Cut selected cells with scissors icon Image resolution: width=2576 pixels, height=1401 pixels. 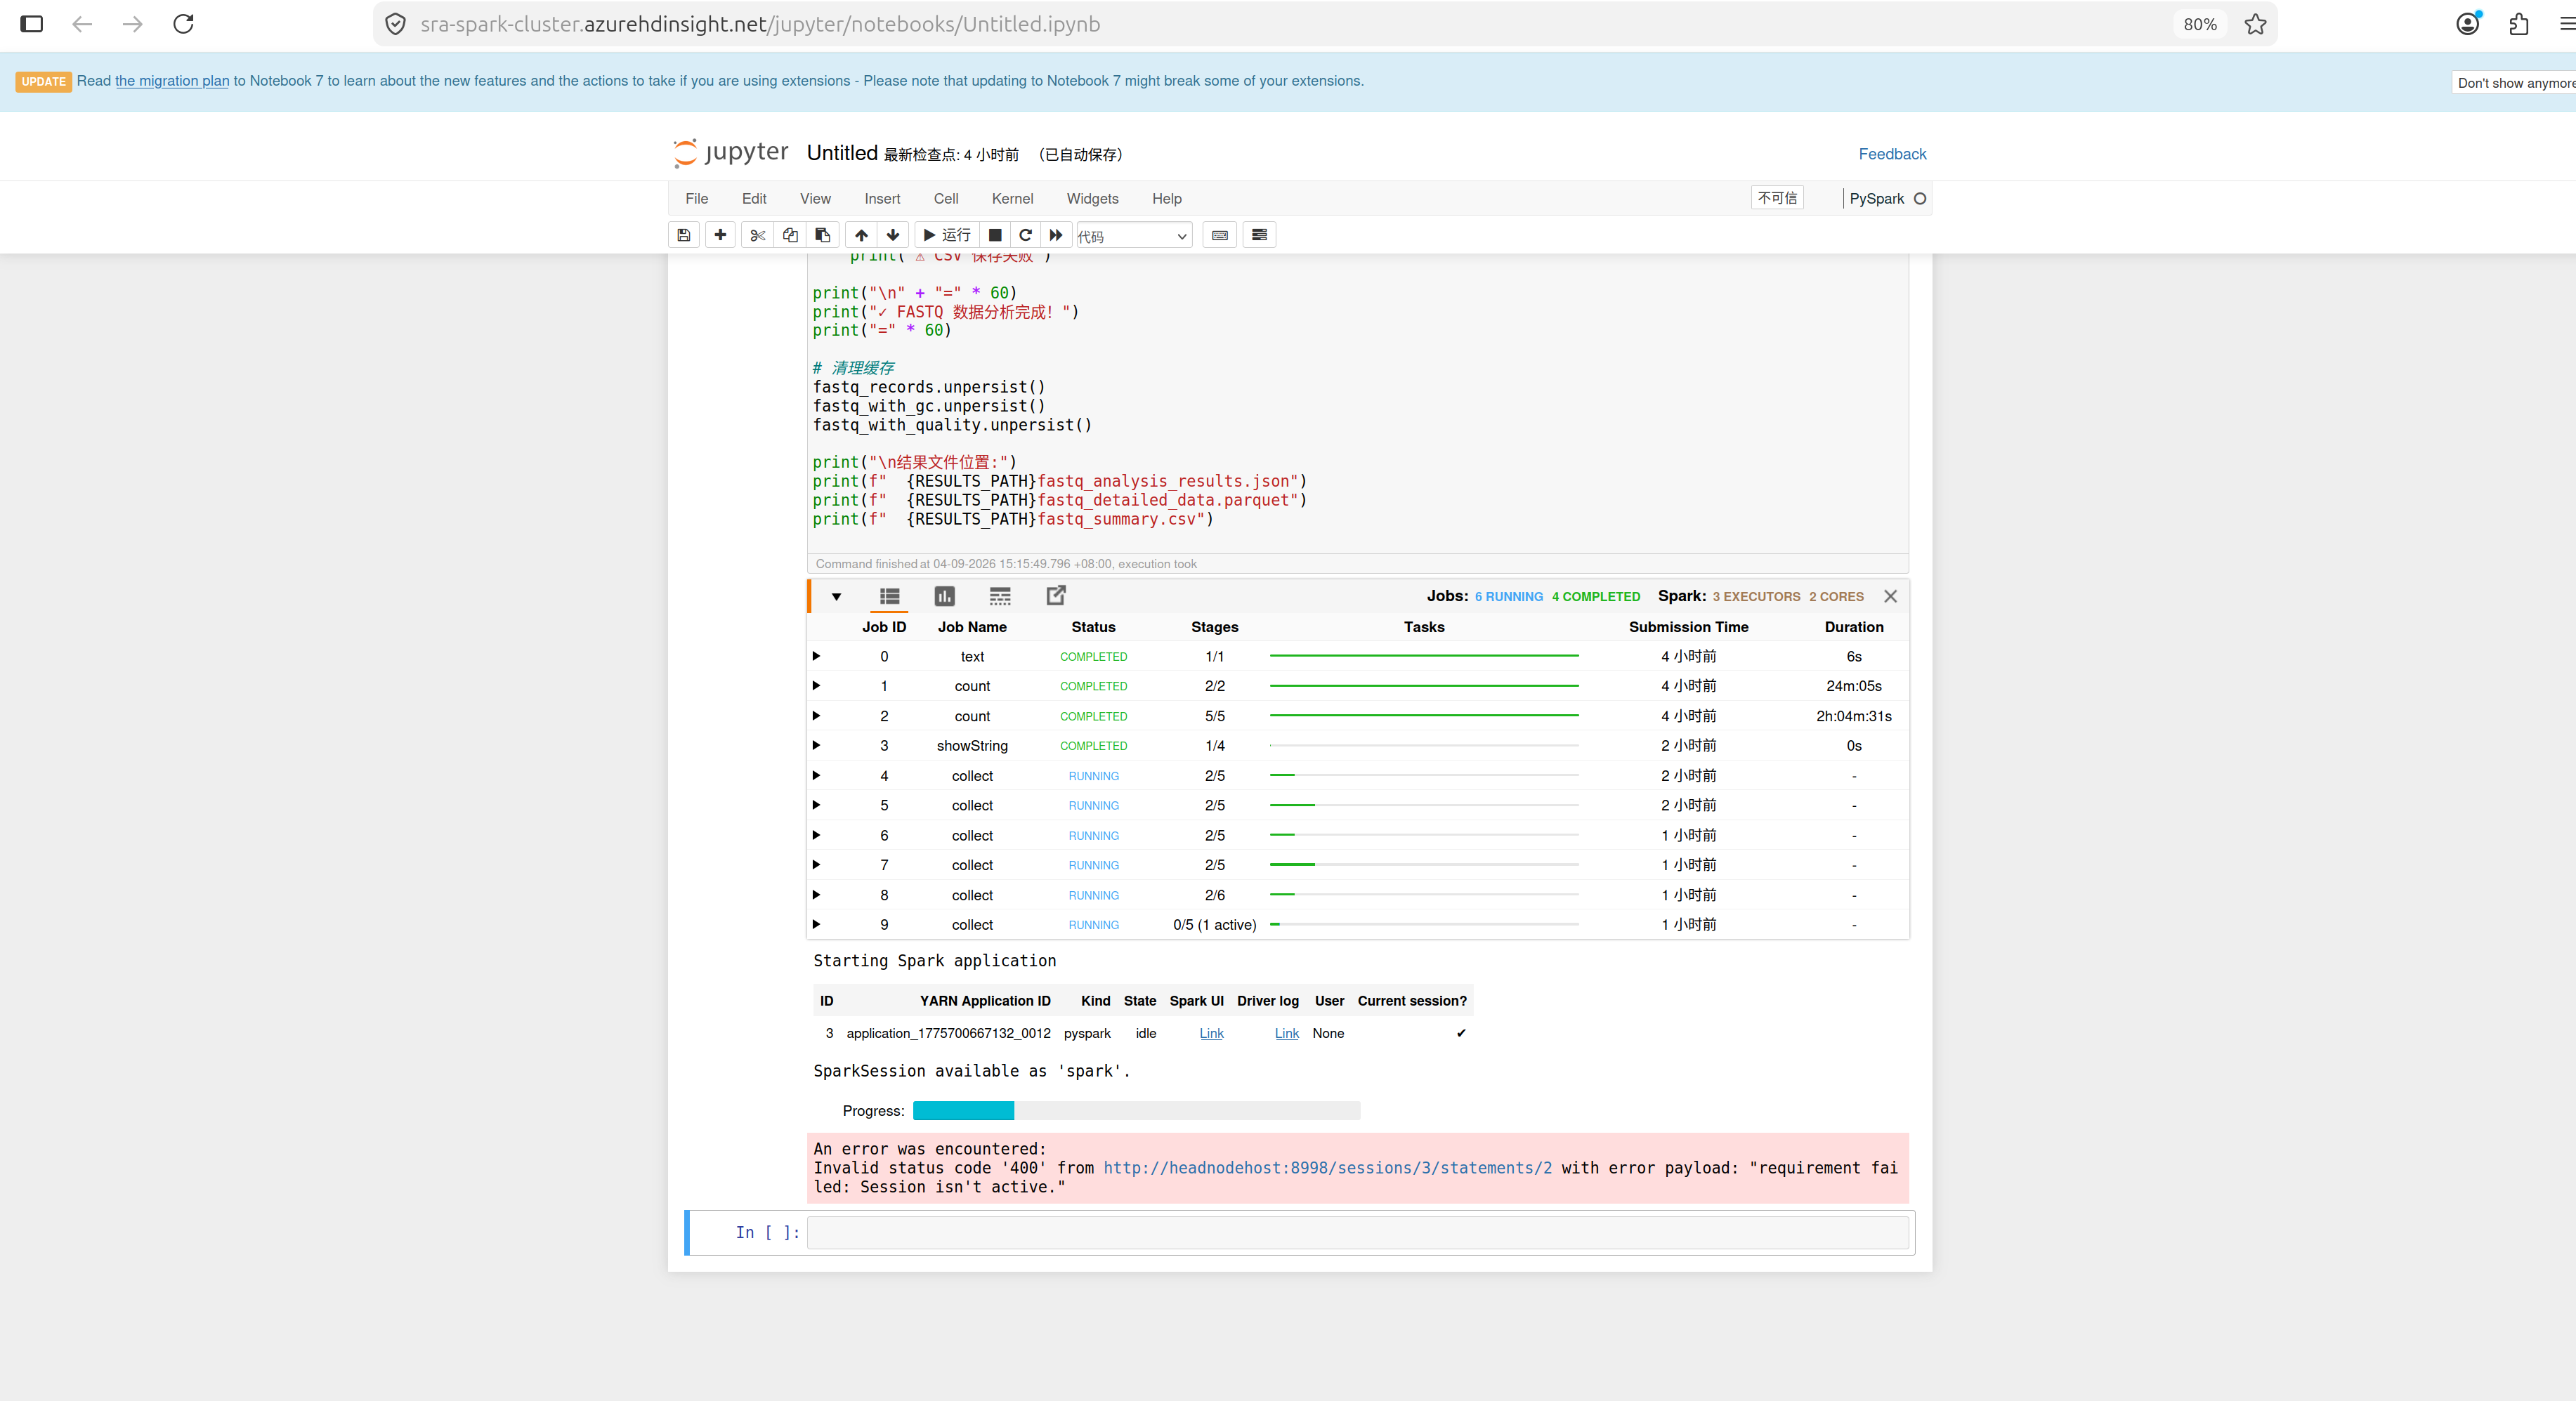coord(757,235)
